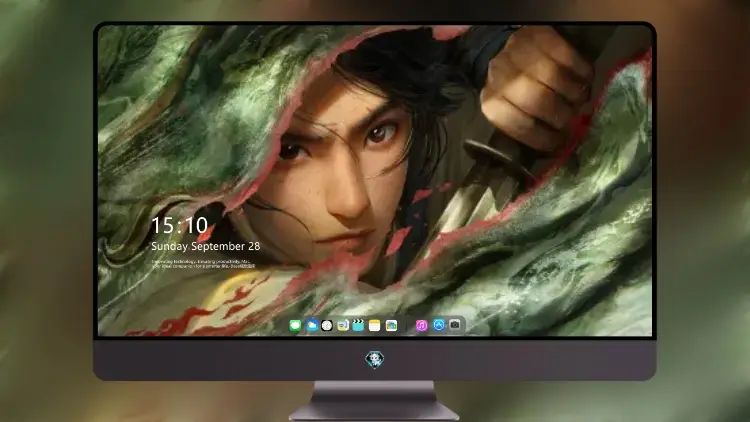The height and width of the screenshot is (422, 750).
Task: Open the blue App Store icon
Action: (x=439, y=325)
